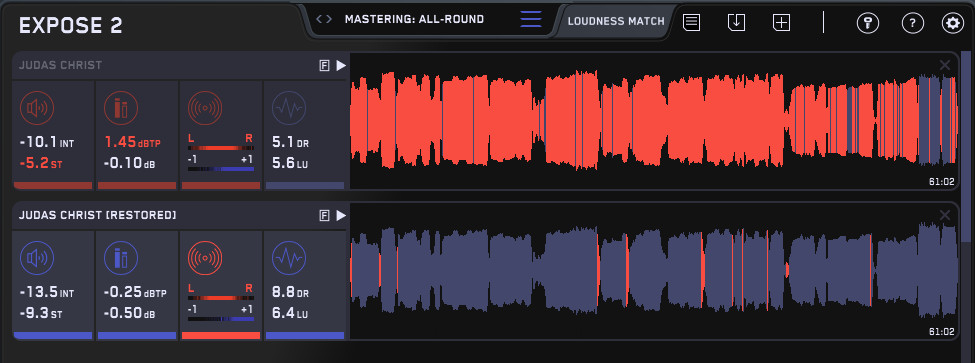The height and width of the screenshot is (363, 975).
Task: Select the loudness speaker icon for Judas Christ [Restored]
Action: 37,258
